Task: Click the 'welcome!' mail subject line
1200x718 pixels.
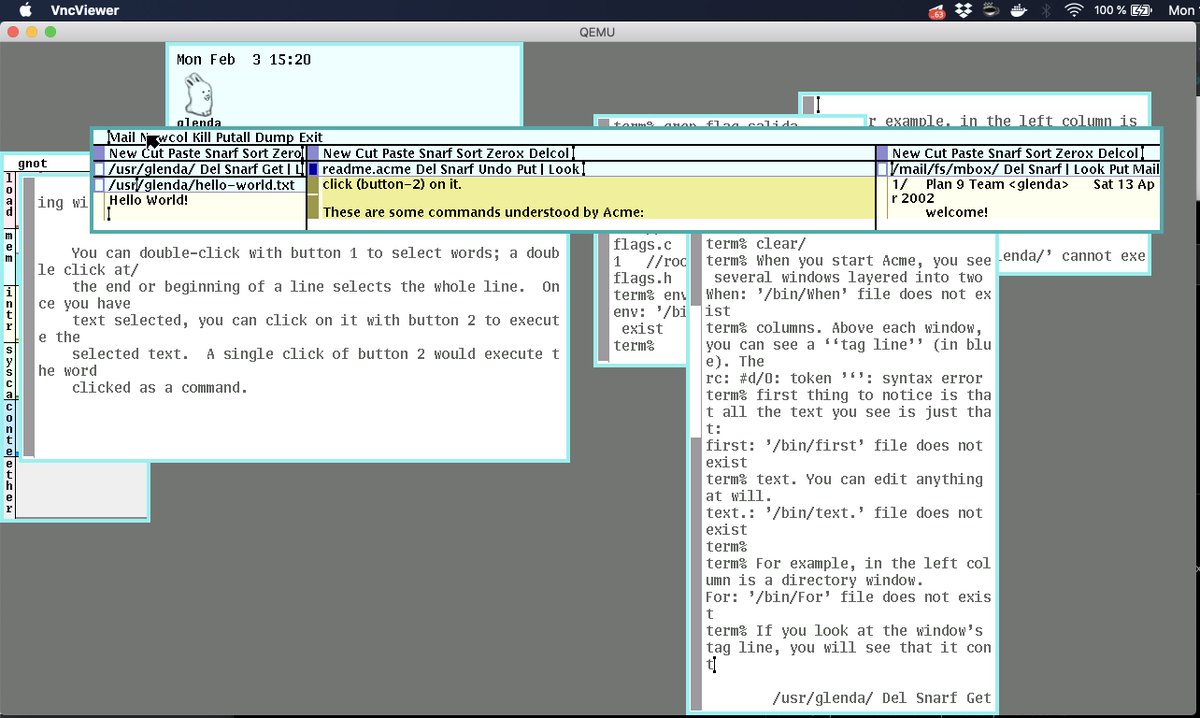Action: (956, 212)
